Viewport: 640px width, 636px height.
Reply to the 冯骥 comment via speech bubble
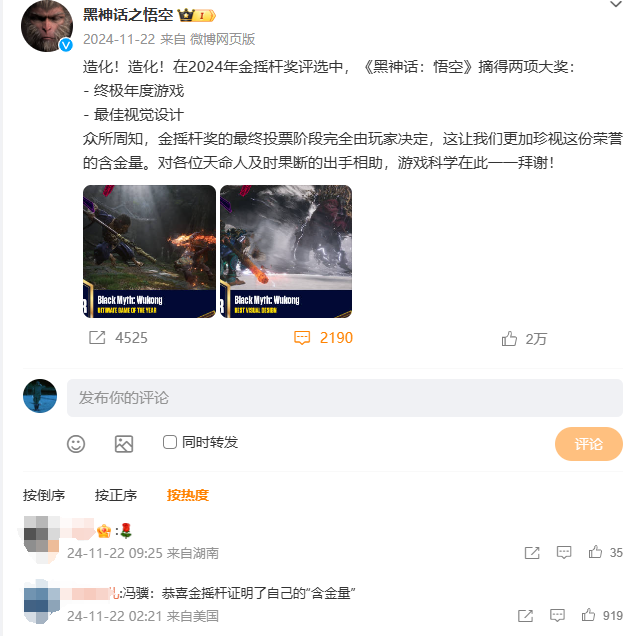click(557, 615)
